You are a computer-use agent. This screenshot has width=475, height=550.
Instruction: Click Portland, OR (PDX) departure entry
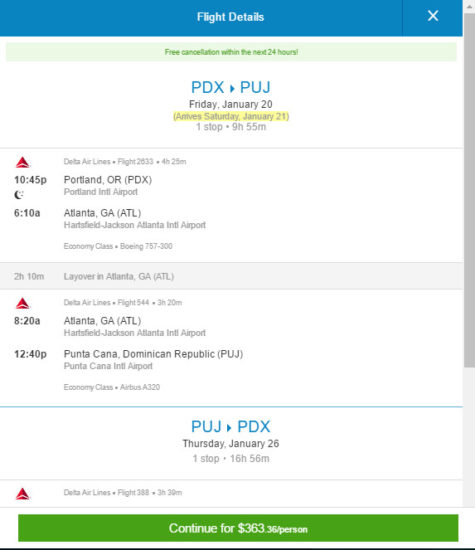[x=108, y=180]
